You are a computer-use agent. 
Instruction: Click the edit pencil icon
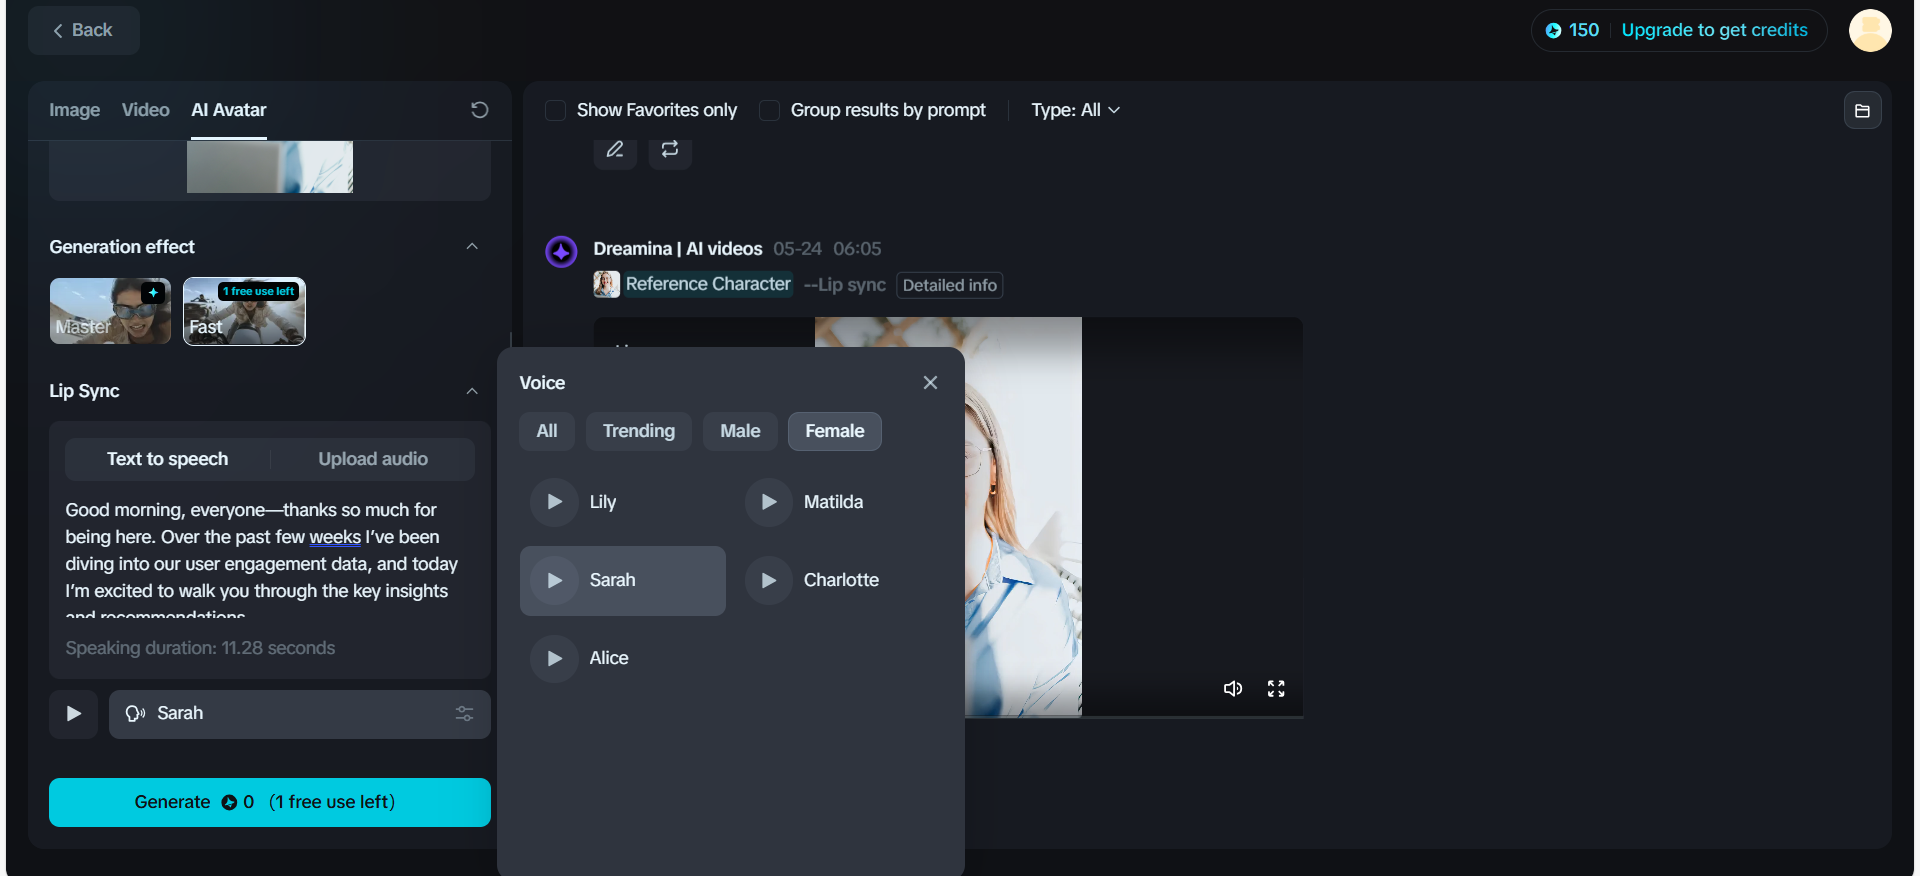coord(615,149)
